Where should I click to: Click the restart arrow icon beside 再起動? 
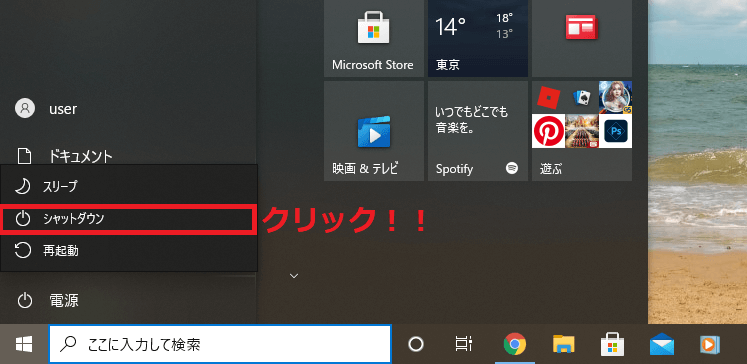pos(22,251)
